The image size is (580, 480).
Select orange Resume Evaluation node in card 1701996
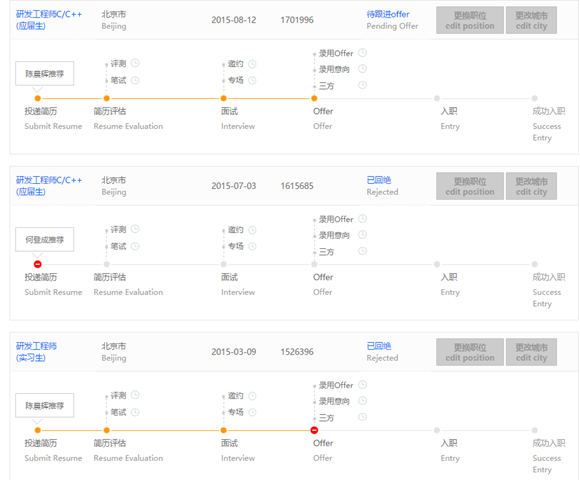[x=107, y=98]
